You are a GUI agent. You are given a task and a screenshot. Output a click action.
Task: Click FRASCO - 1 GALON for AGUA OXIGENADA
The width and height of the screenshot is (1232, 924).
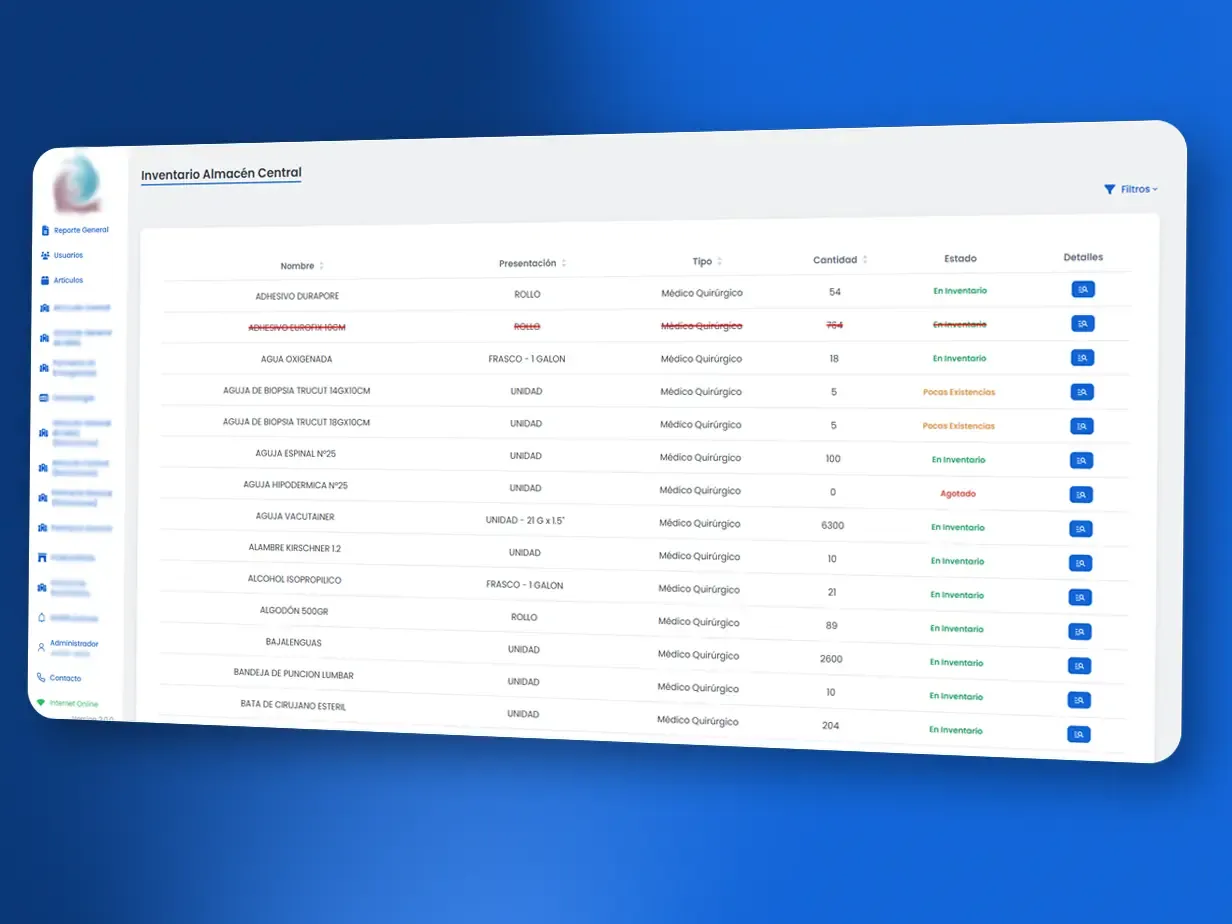[x=527, y=358]
